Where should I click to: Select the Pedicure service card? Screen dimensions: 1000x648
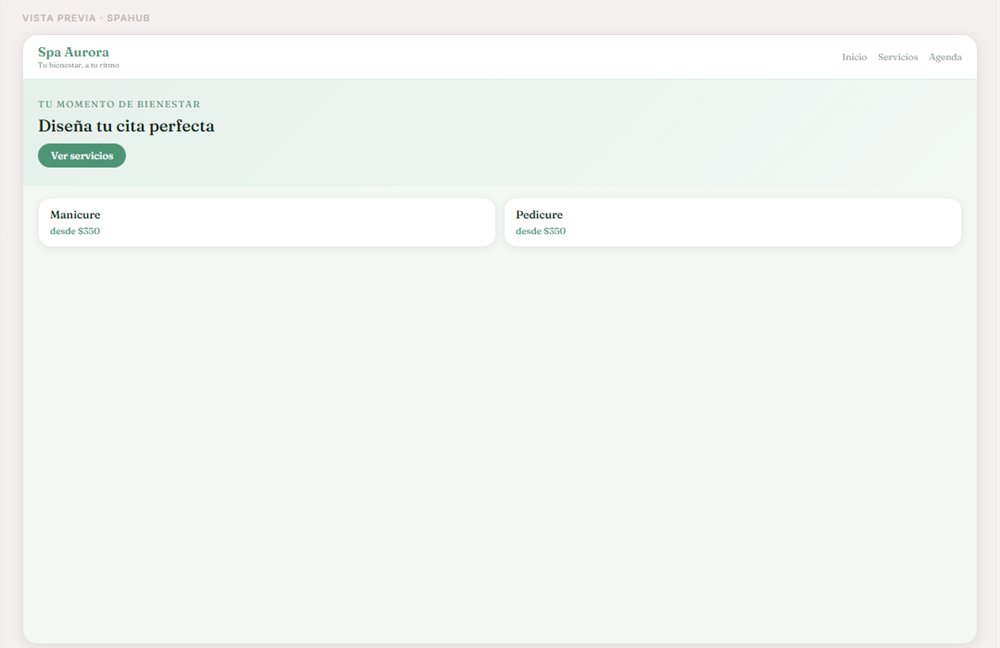point(732,222)
